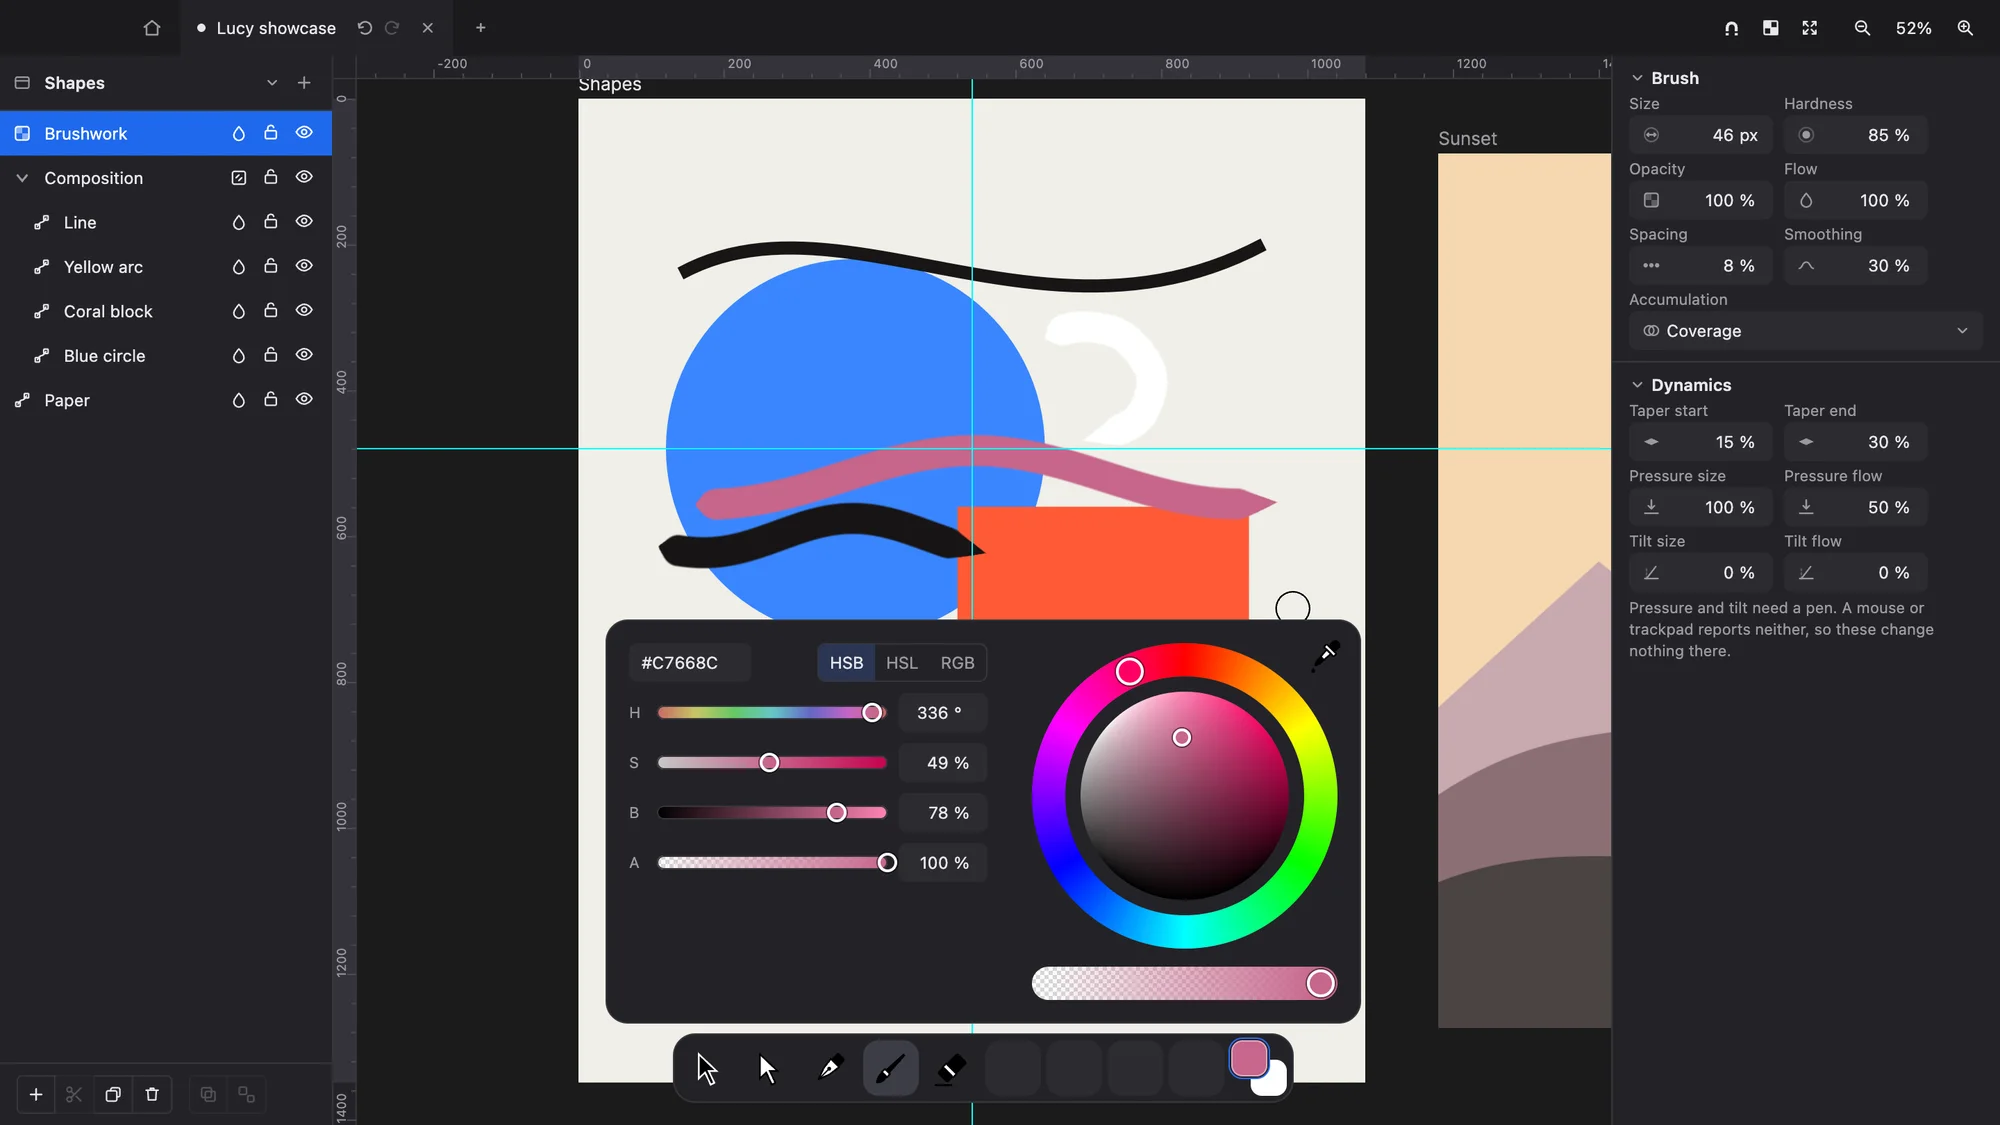Screen dimensions: 2000x1125
Task: Click the 52% zoom level
Action: point(1913,28)
